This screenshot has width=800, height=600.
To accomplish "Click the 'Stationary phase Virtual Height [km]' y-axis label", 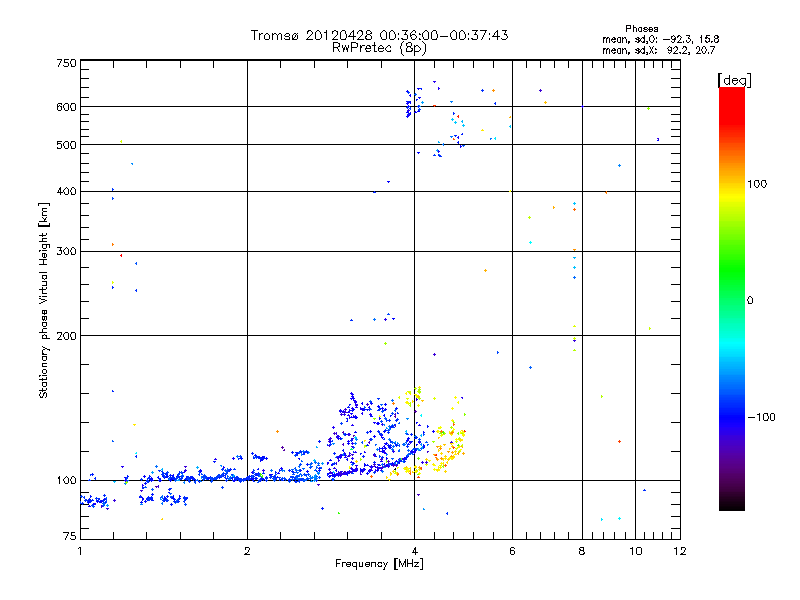I will (43, 301).
